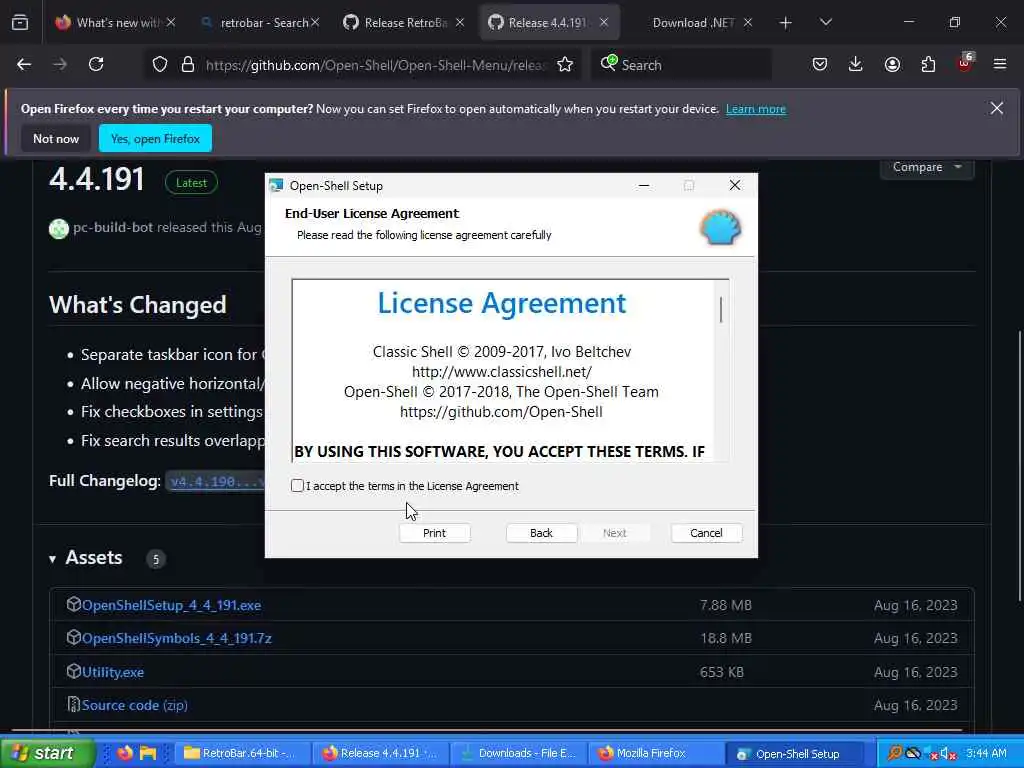
Task: Download Utility.exe asset
Action: [112, 672]
